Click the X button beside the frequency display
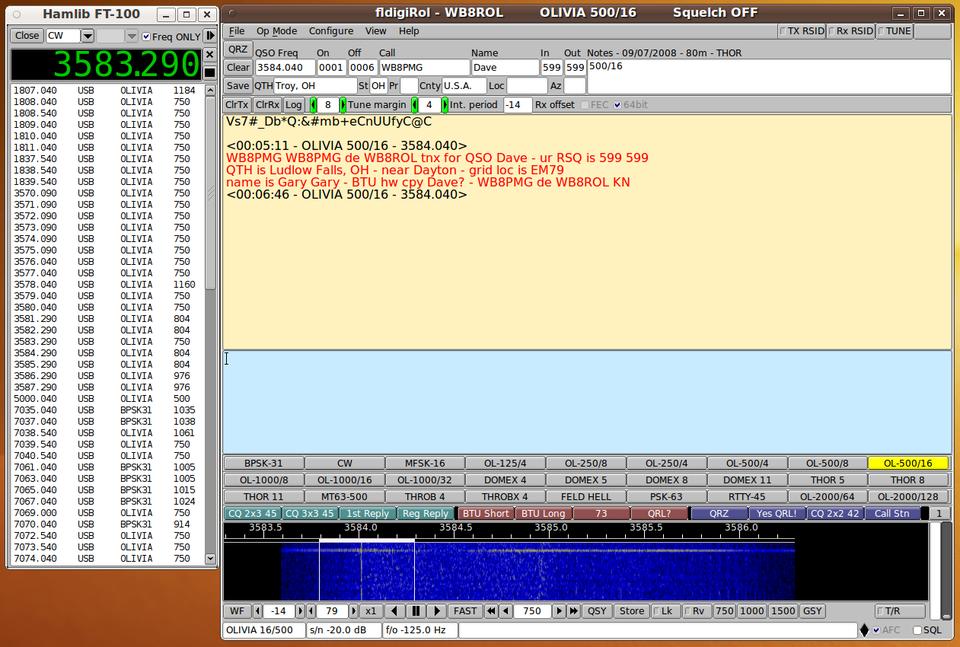Viewport: 960px width, 647px height. (210, 54)
